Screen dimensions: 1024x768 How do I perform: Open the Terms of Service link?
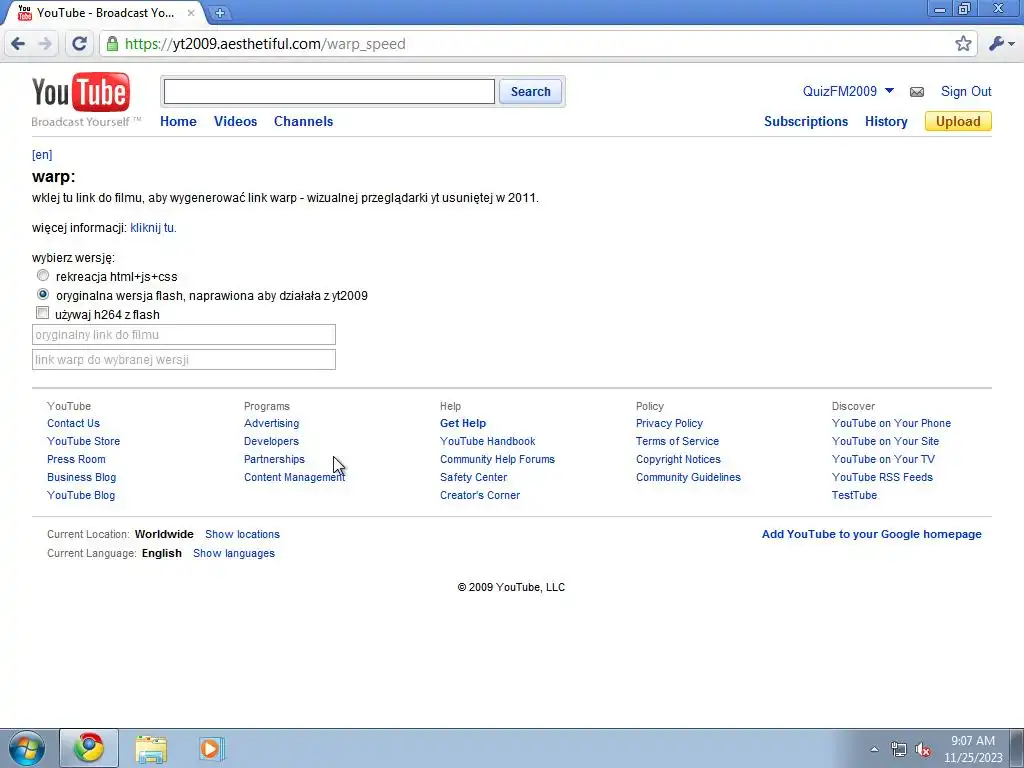click(677, 441)
